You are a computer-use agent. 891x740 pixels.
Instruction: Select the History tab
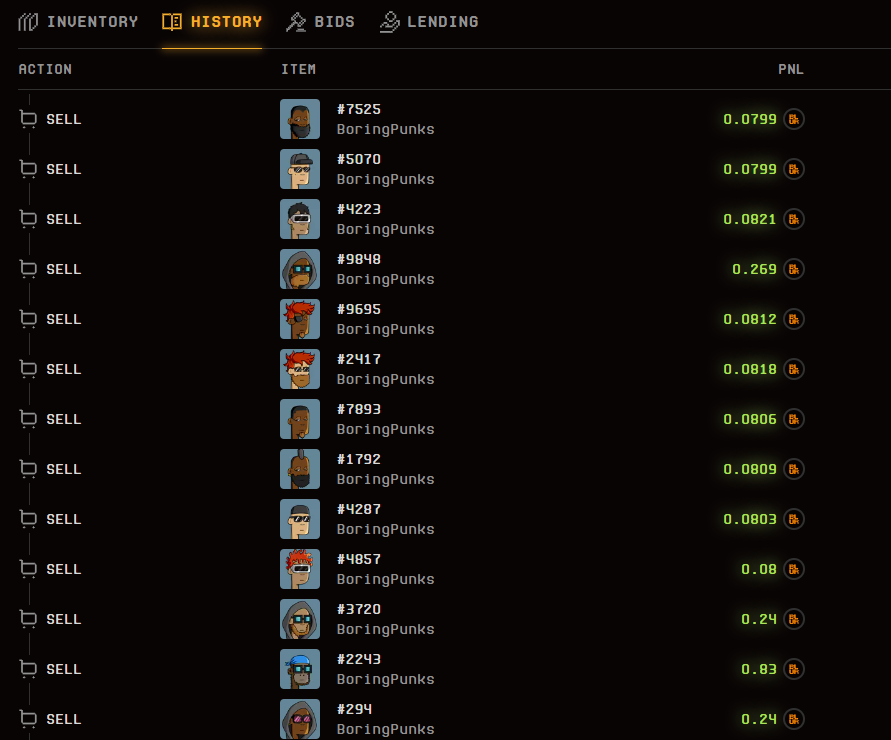click(x=212, y=22)
